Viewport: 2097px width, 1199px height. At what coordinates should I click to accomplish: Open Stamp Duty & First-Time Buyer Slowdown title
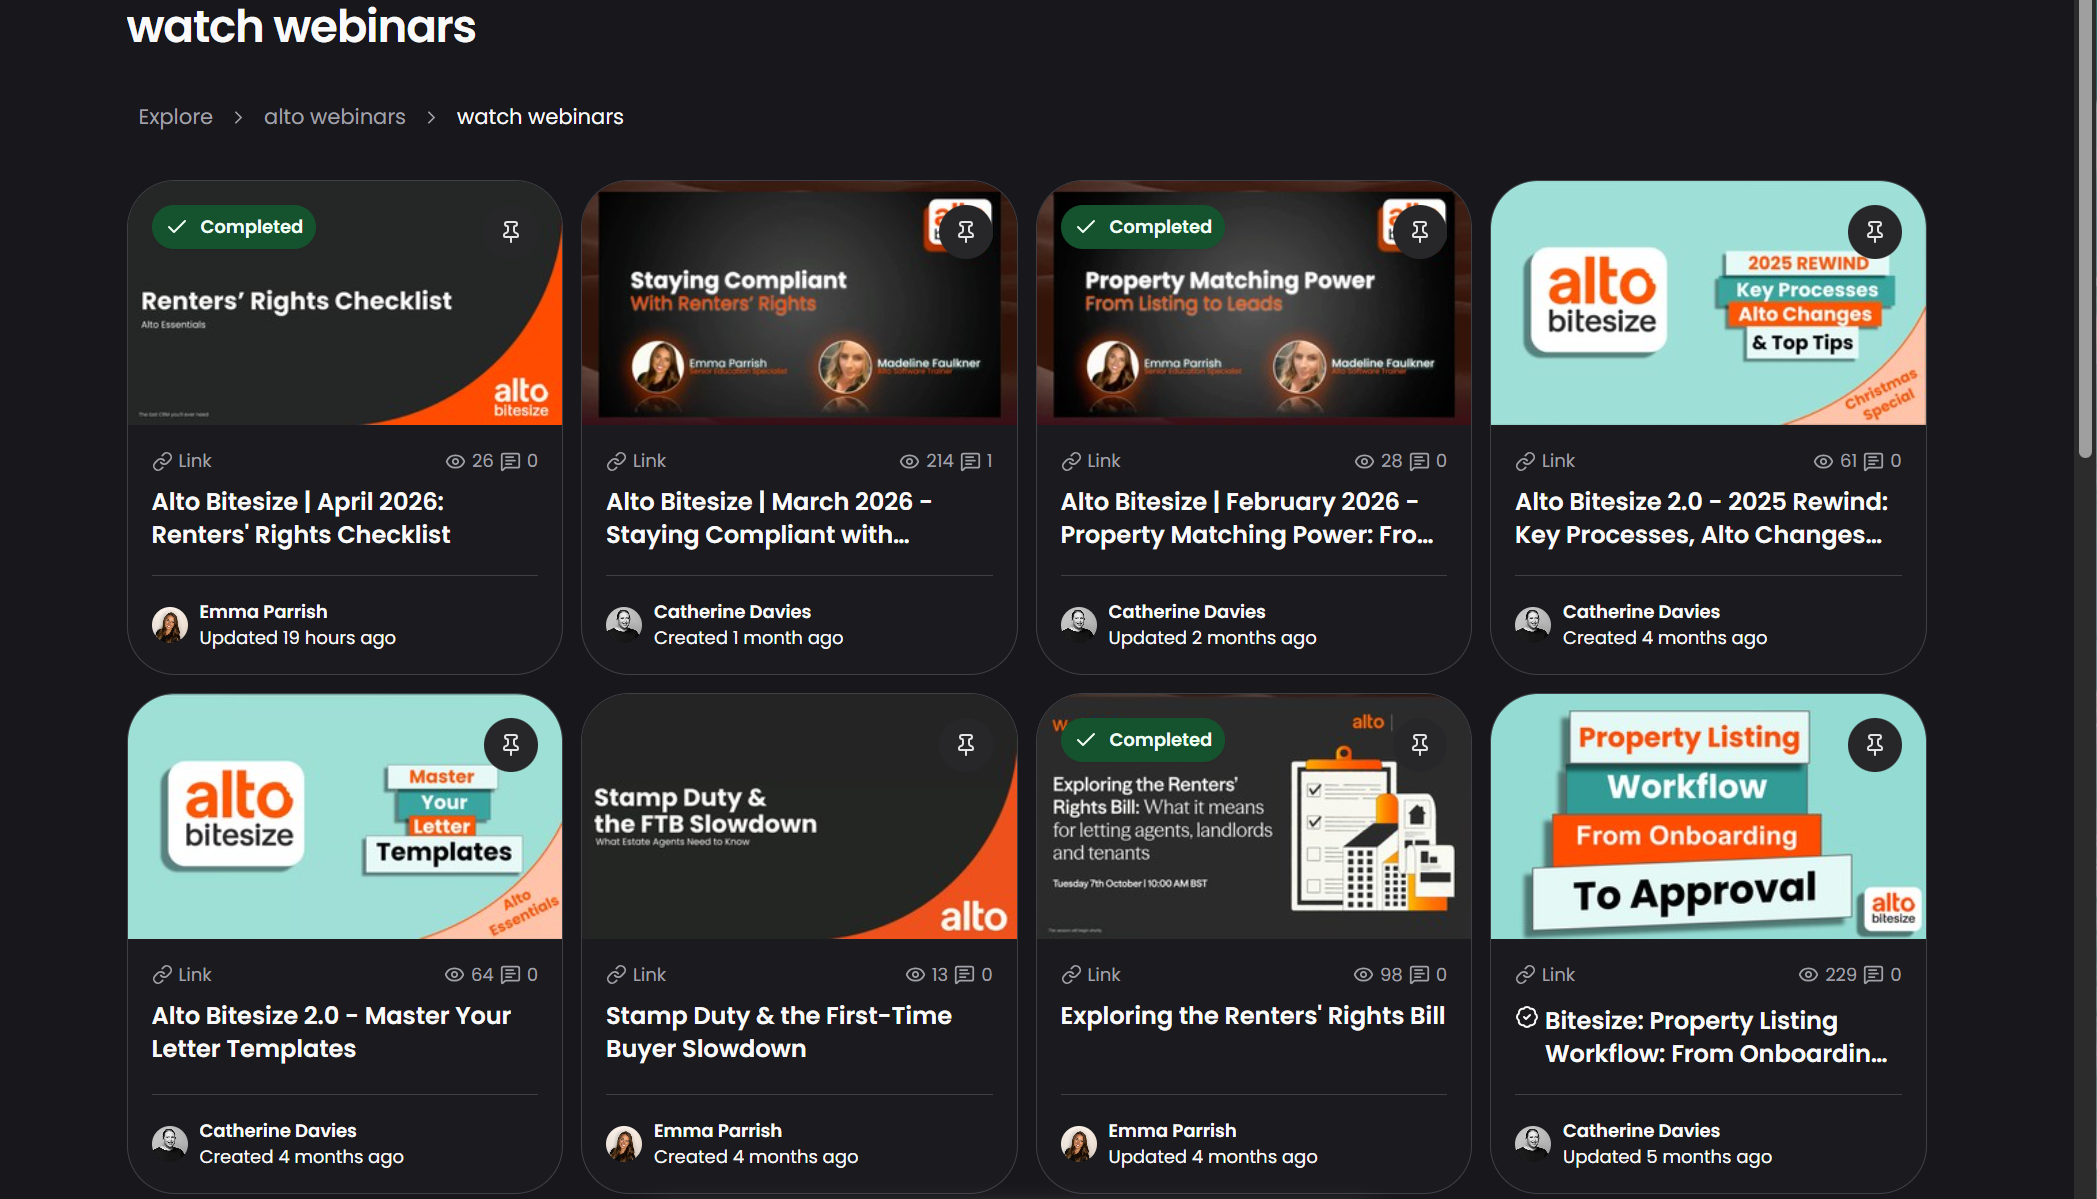[779, 1032]
